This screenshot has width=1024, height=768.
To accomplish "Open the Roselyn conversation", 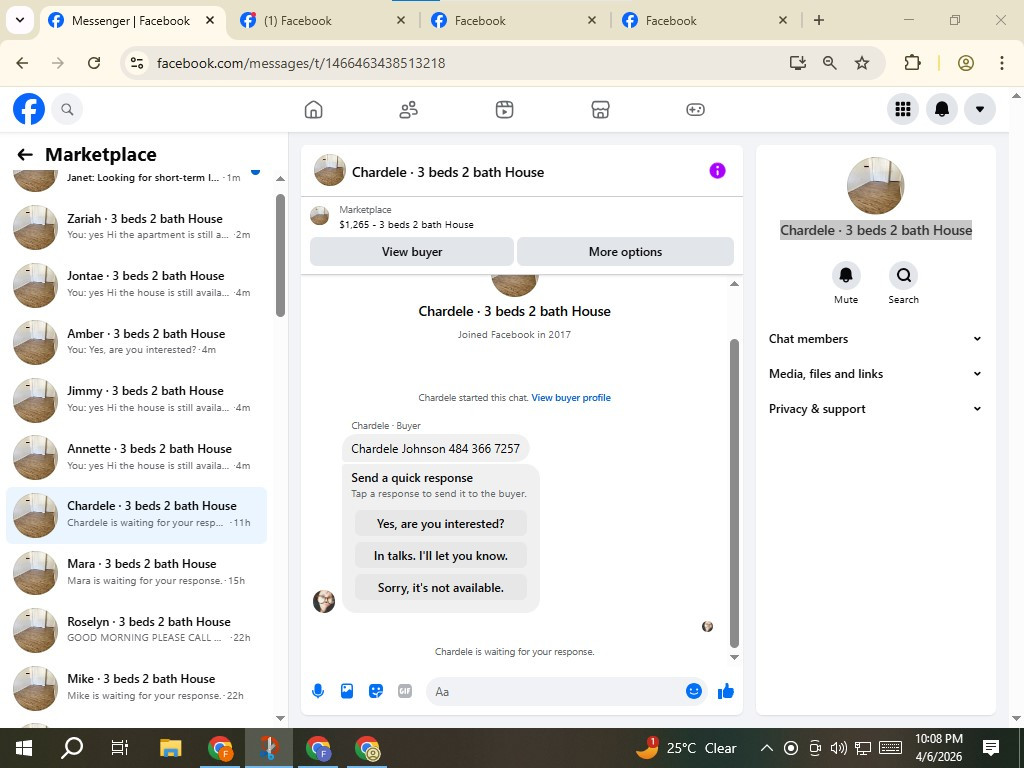I will point(136,630).
